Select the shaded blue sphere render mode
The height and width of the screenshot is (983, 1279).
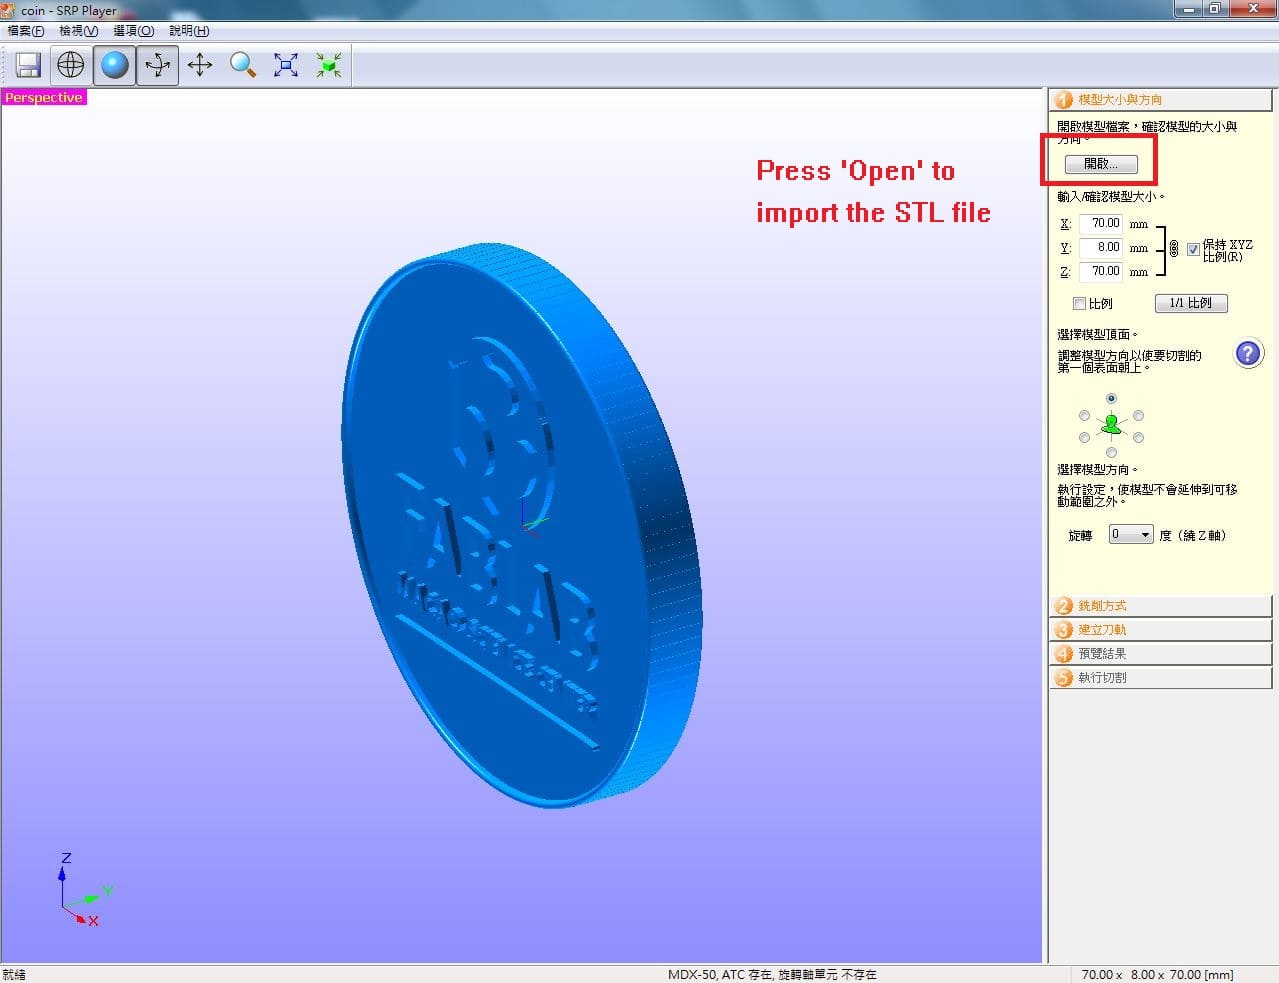pyautogui.click(x=115, y=66)
